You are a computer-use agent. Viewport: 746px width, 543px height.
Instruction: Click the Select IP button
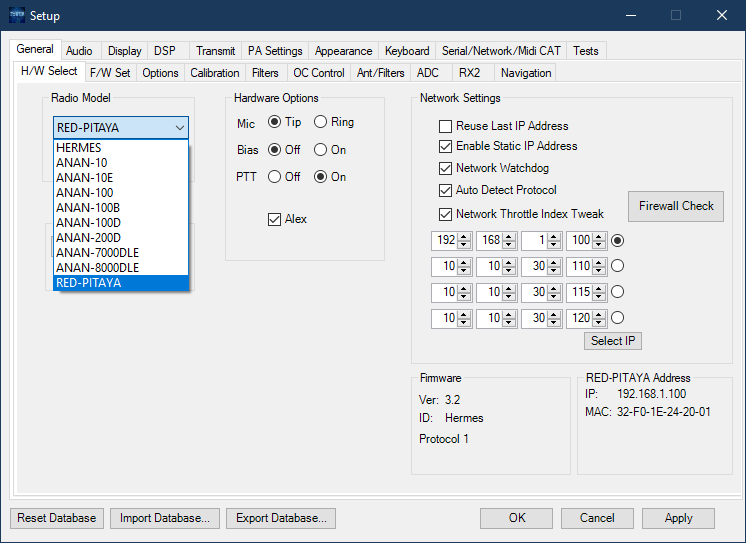point(613,341)
